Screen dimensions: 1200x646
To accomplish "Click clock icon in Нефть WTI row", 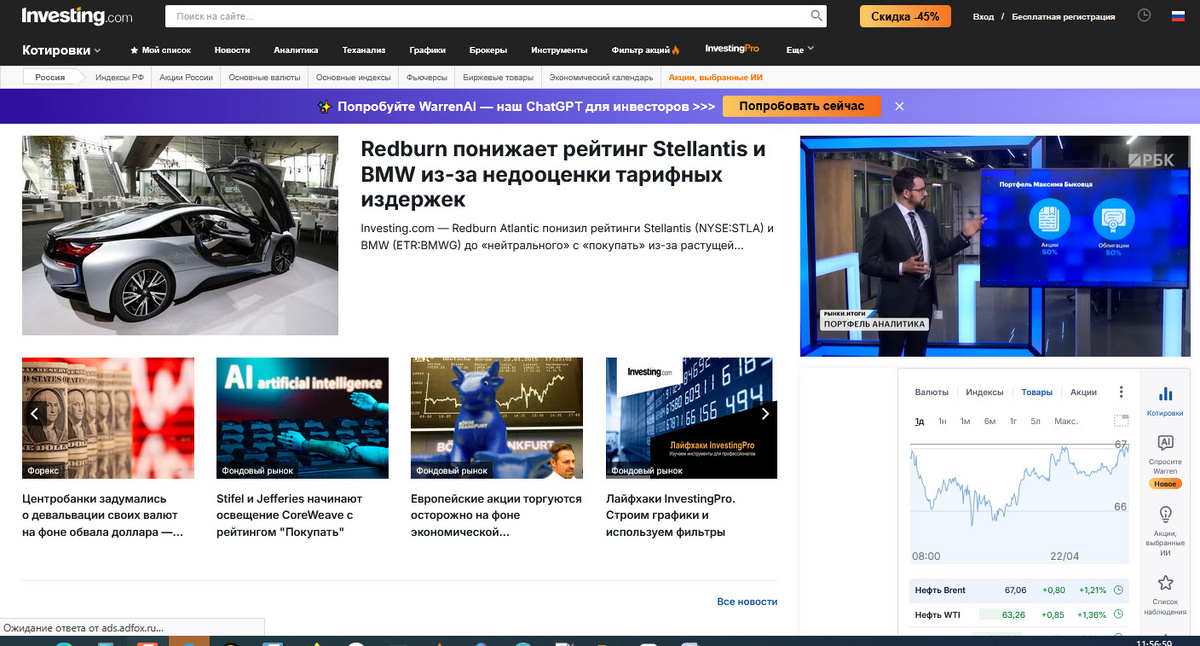I will (x=1119, y=614).
